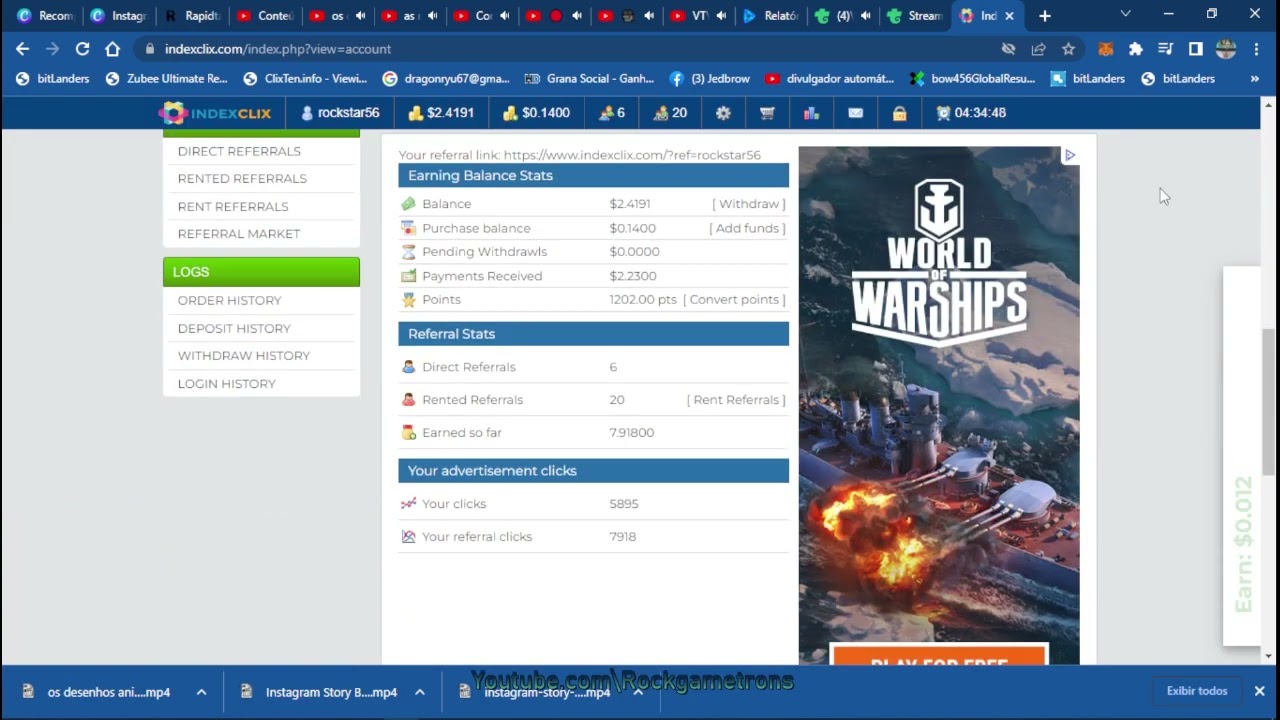Open the rockstar56 profile in site header
The image size is (1280, 720).
340,113
